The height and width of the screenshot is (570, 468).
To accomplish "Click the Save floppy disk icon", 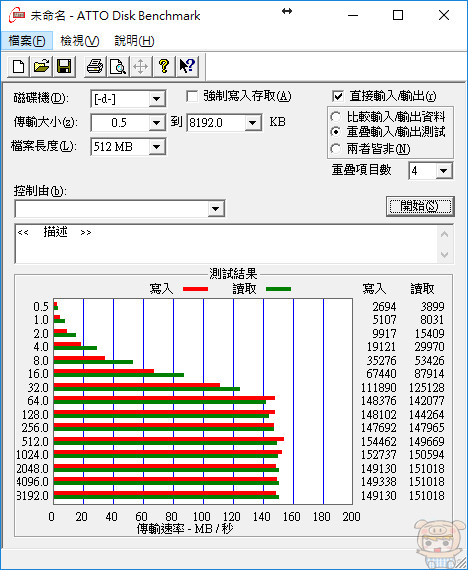I will tap(64, 67).
